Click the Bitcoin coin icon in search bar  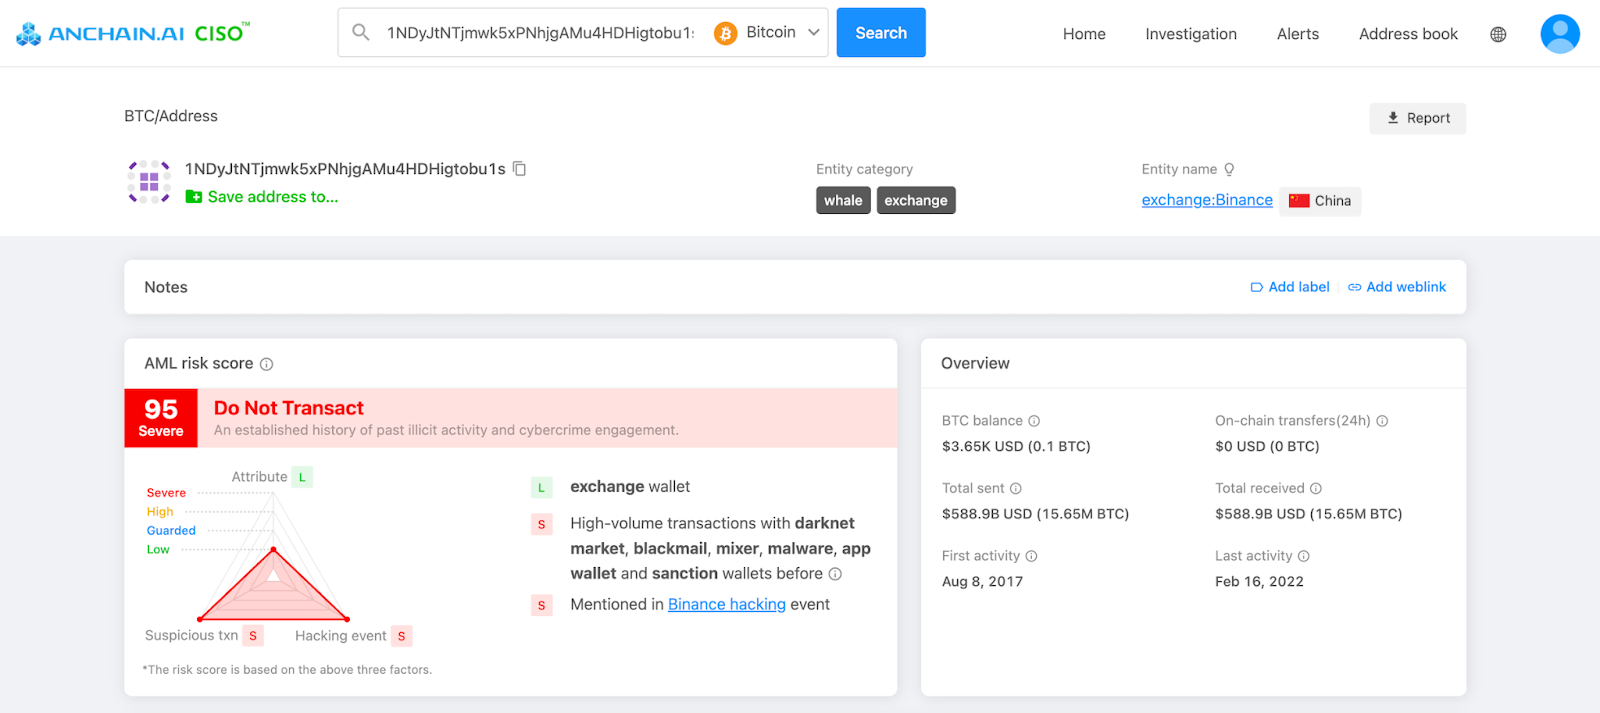[x=725, y=33]
